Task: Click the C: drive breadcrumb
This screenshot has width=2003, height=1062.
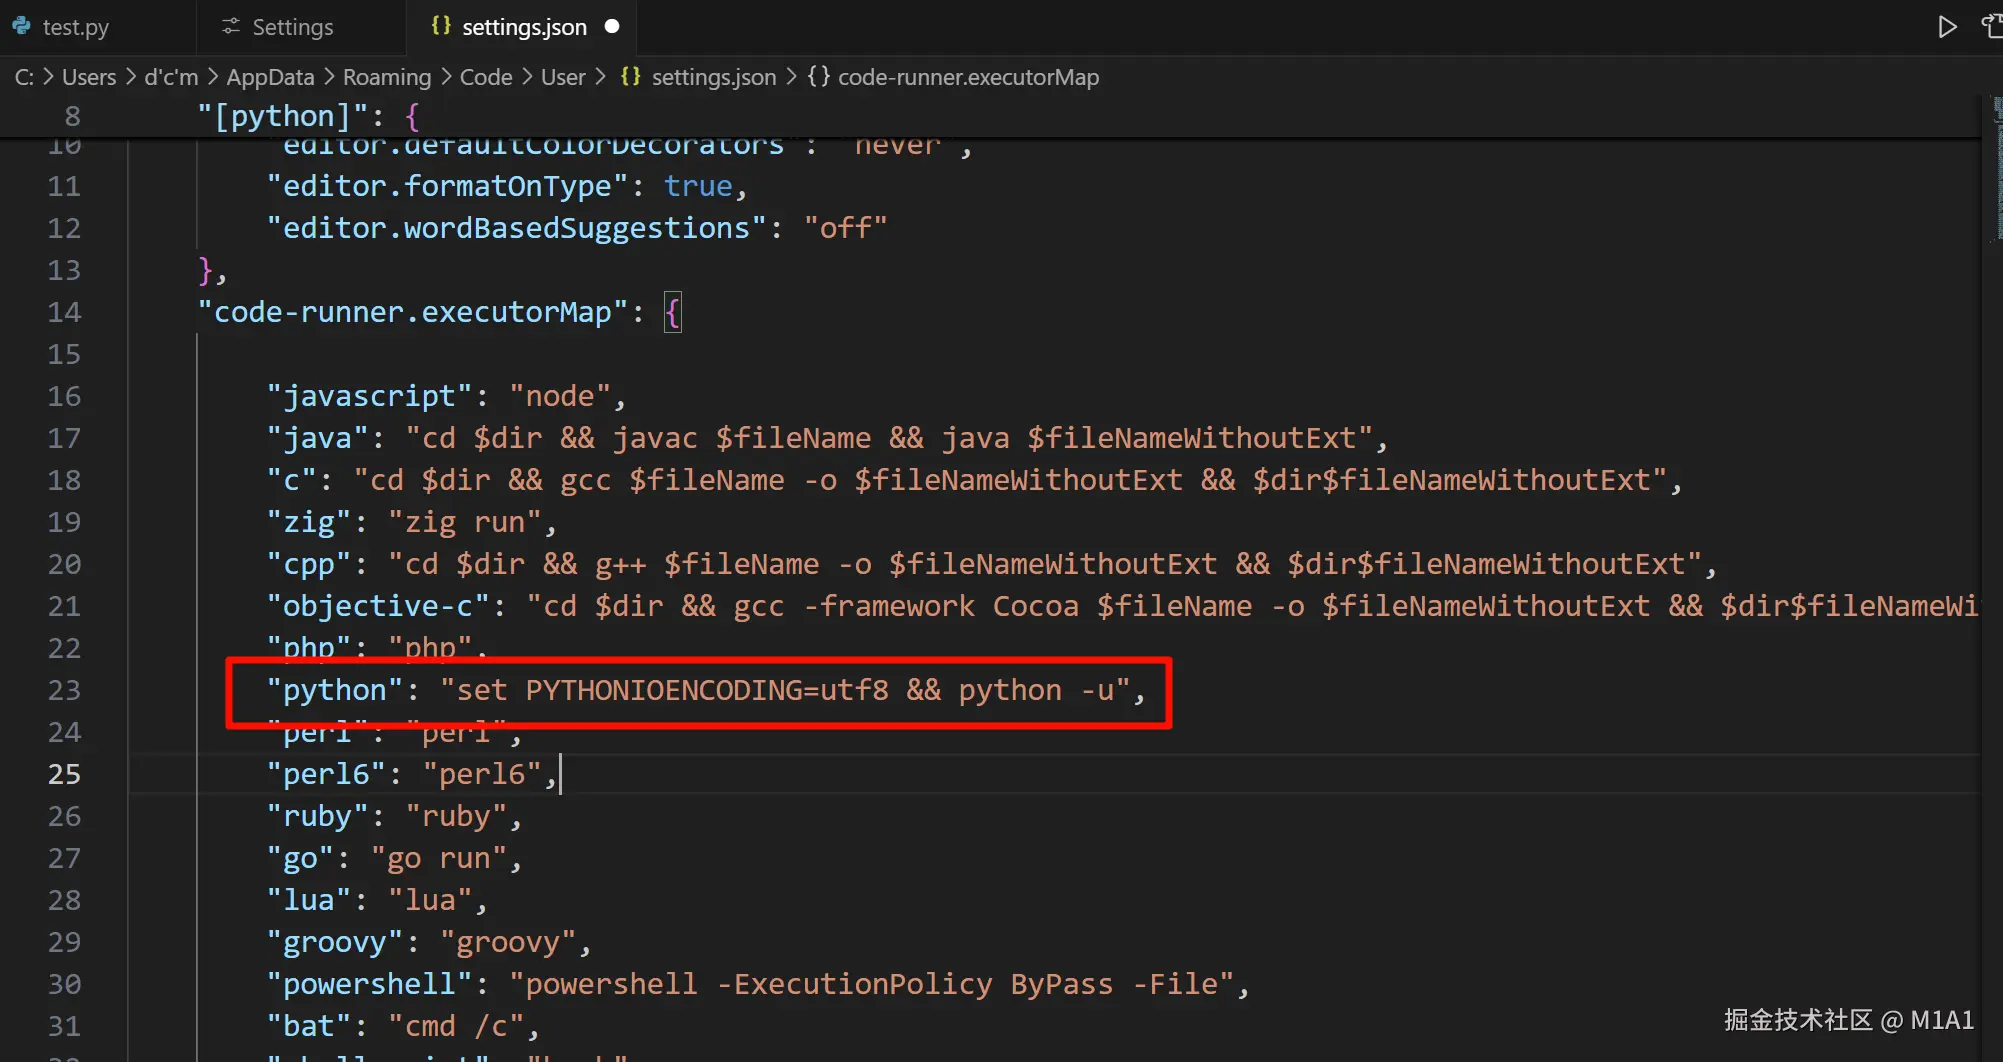Action: pos(24,77)
